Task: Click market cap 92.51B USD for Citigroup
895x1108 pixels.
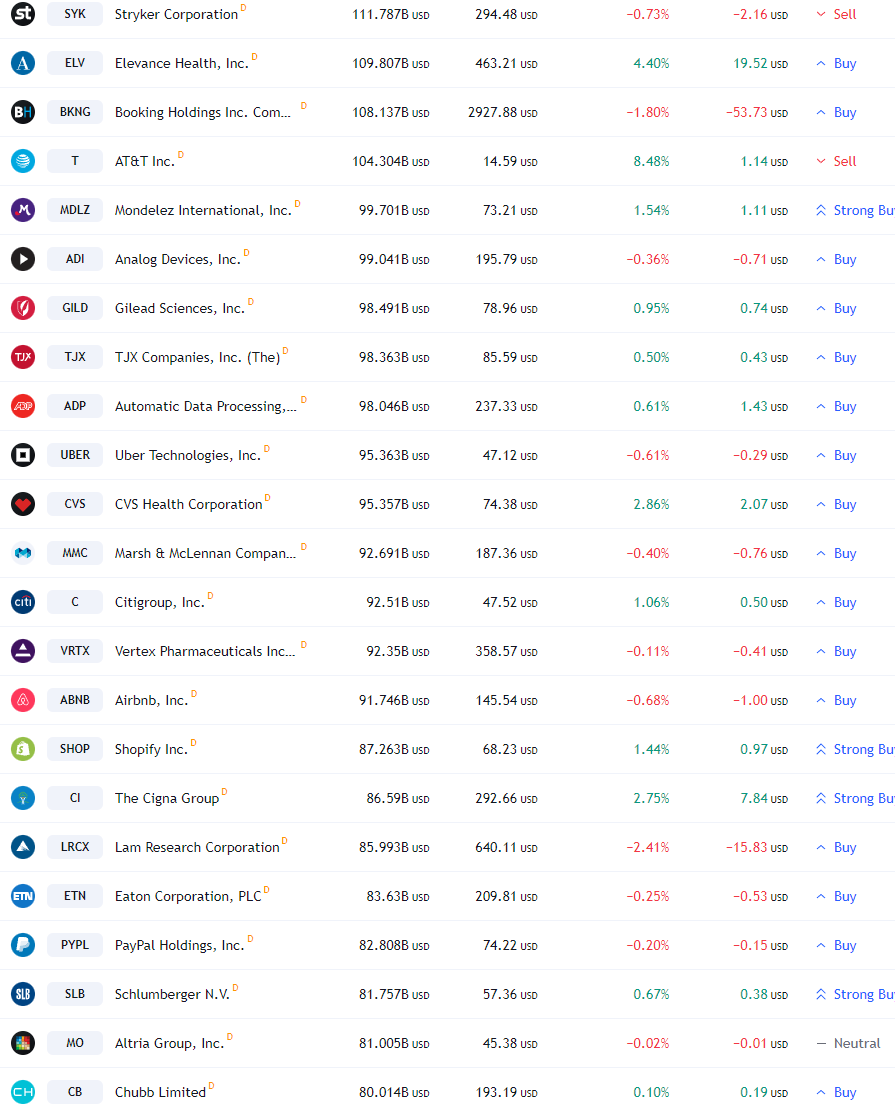Action: [x=398, y=602]
